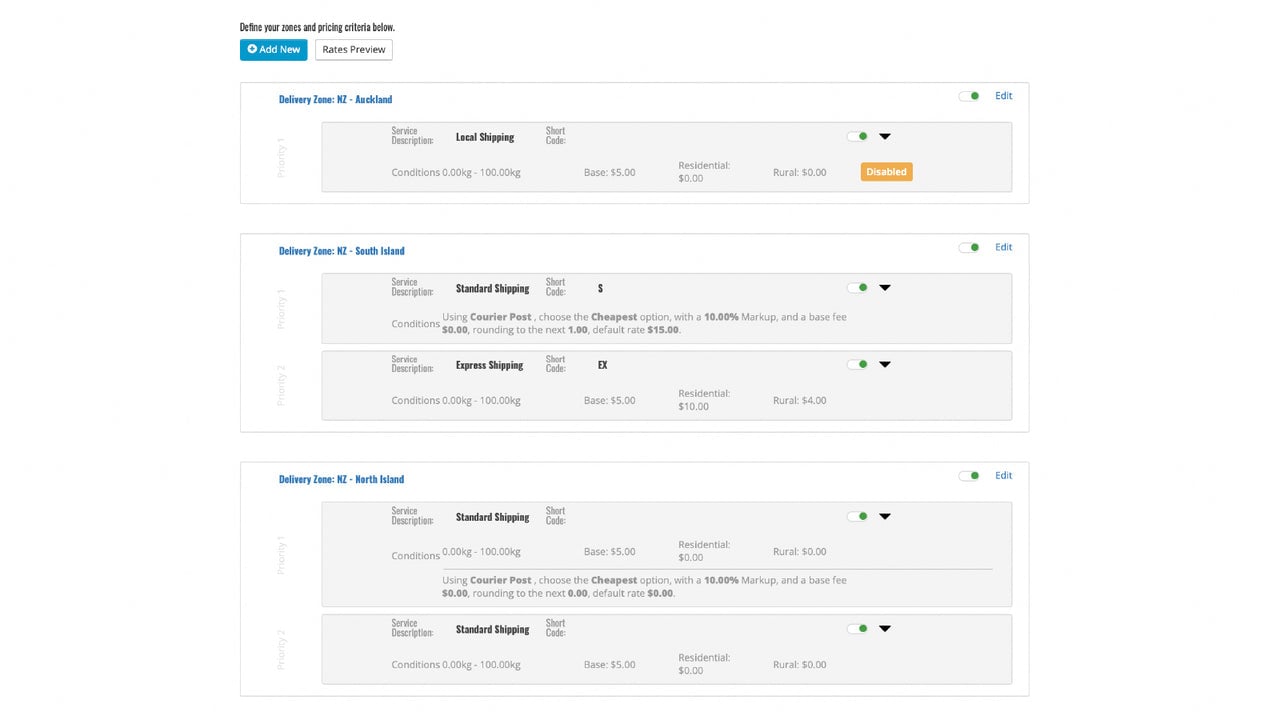The height and width of the screenshot is (720, 1280).
Task: Edit the NZ - North Island delivery zone
Action: click(x=1003, y=476)
